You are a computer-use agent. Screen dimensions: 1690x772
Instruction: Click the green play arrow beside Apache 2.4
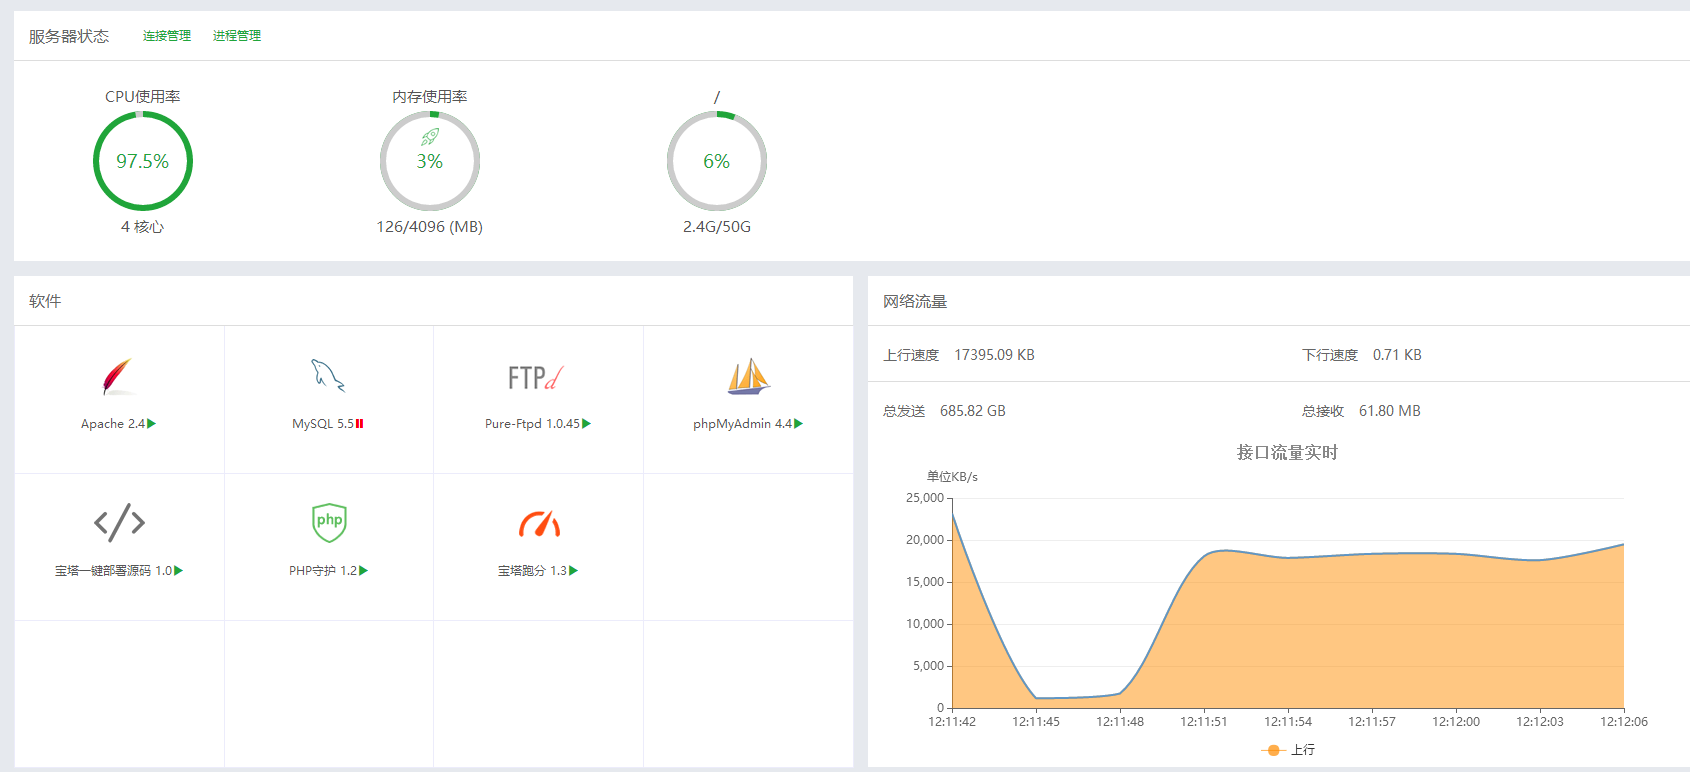click(x=151, y=424)
